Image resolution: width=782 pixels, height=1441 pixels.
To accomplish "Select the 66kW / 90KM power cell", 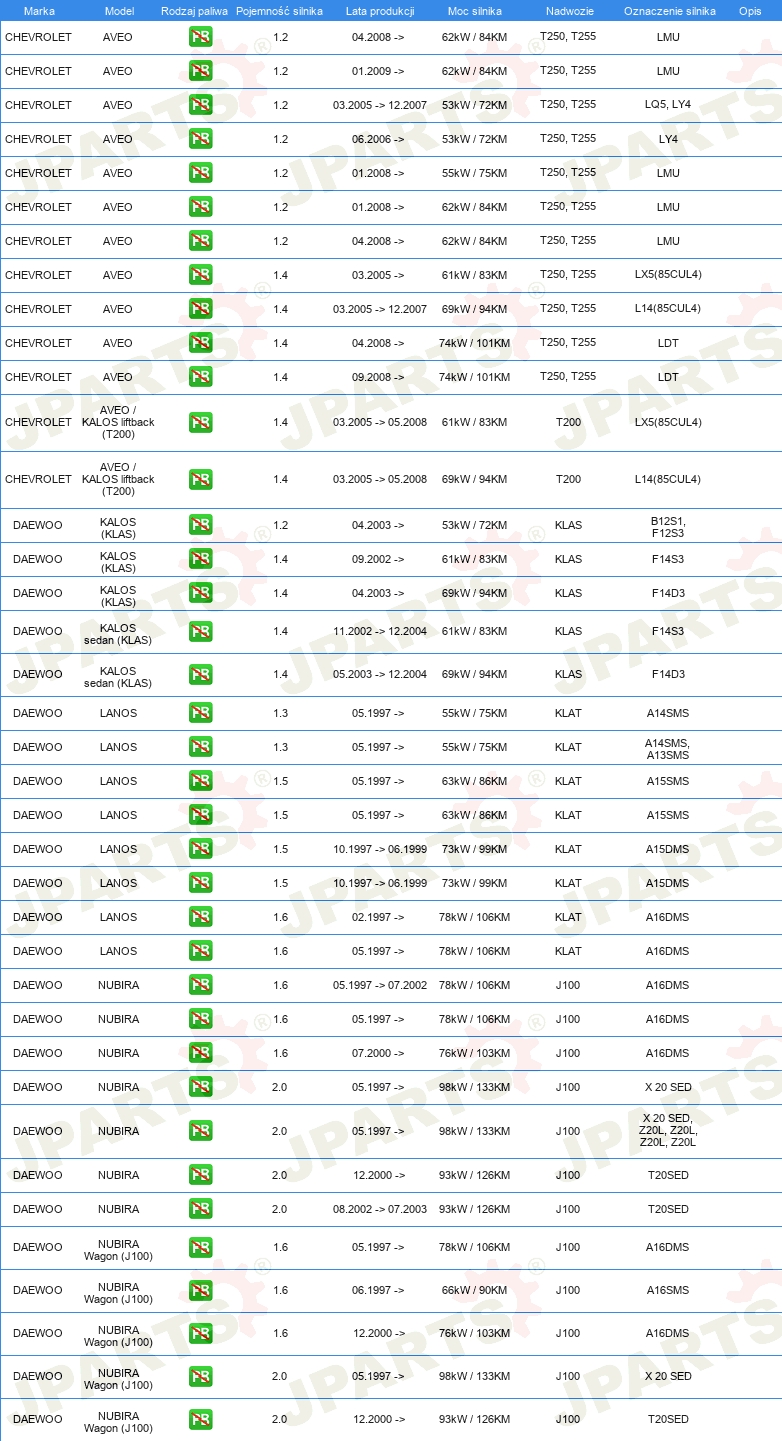I will 474,1291.
